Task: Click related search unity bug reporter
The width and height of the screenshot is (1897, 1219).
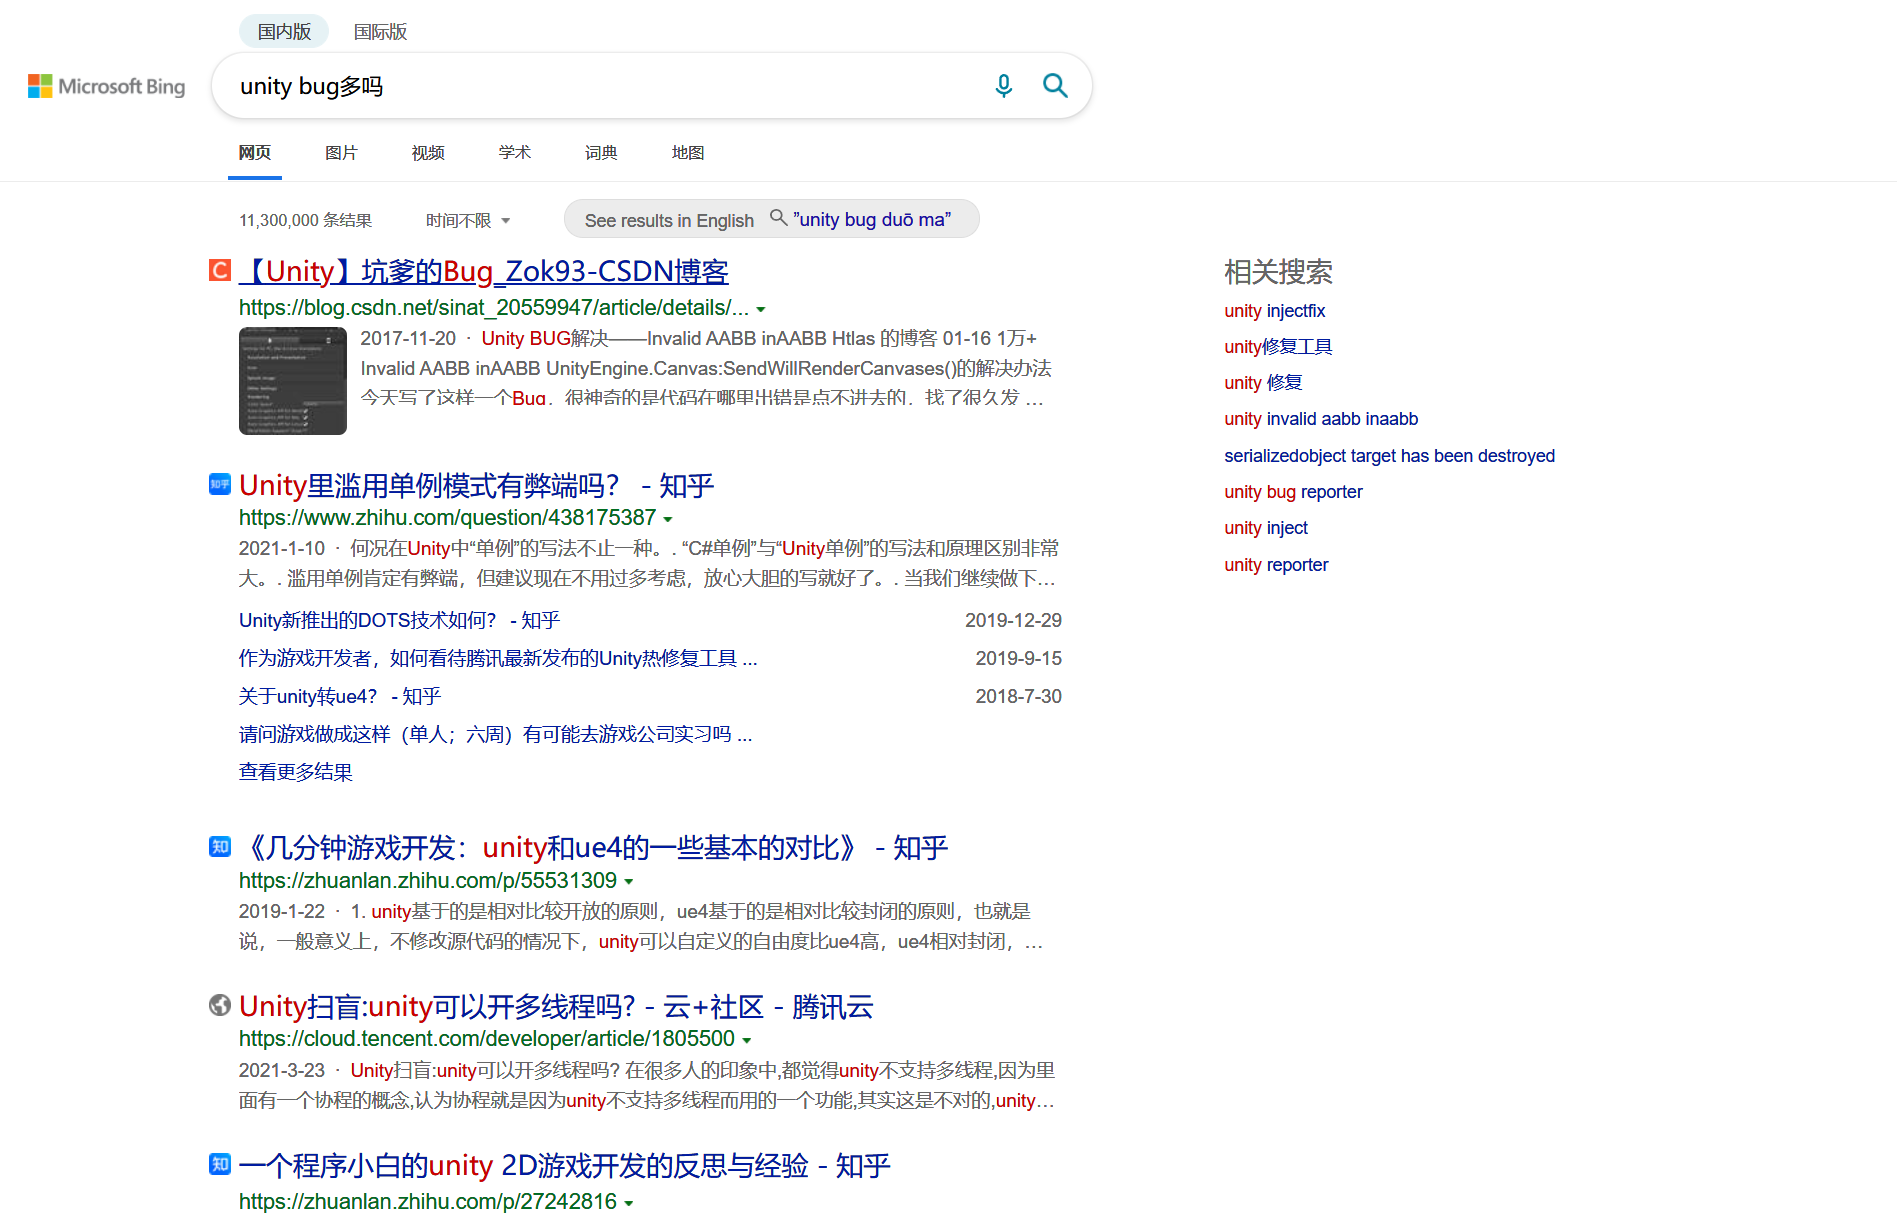Action: click(1293, 492)
